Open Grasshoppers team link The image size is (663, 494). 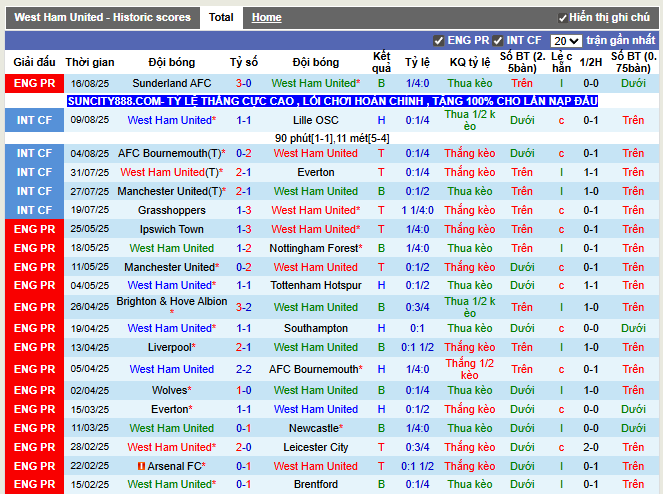pyautogui.click(x=172, y=210)
